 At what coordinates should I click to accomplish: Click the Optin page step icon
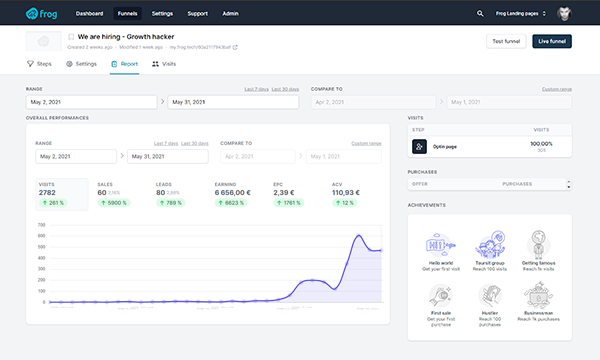(x=419, y=147)
